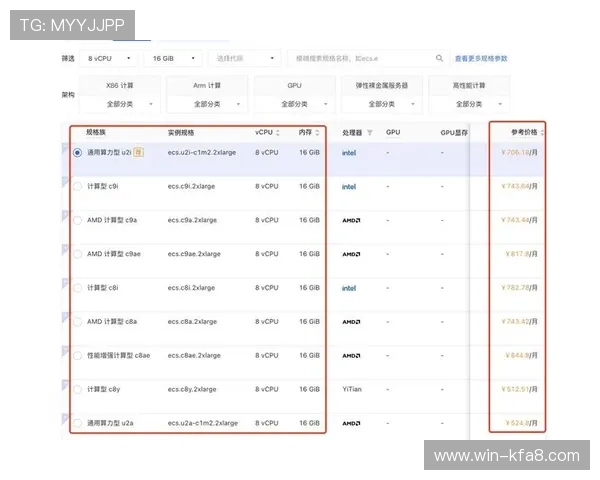Select the 通用算力型 u2a radio button
The image size is (600, 480).
point(77,423)
